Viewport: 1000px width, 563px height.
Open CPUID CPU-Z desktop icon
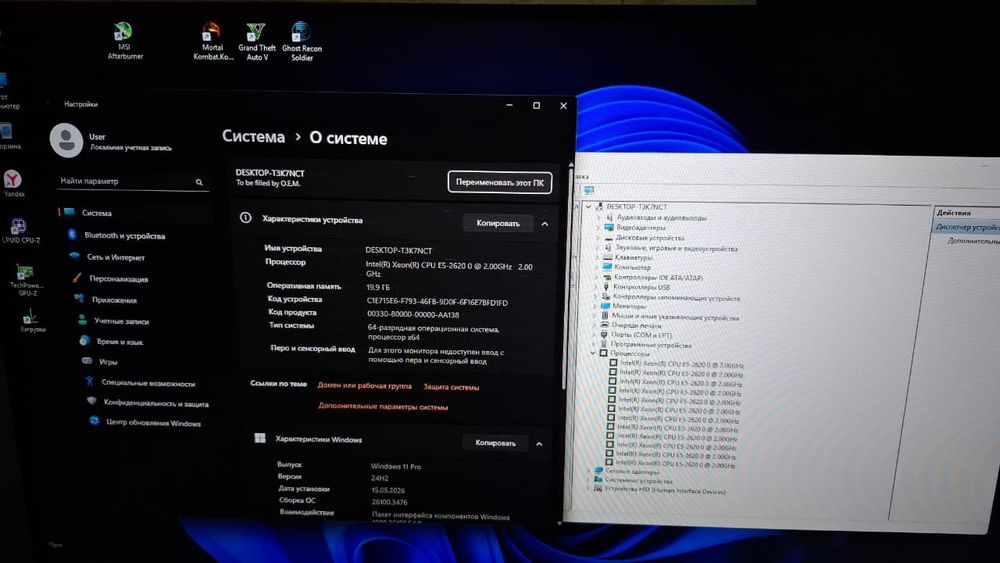click(x=19, y=230)
